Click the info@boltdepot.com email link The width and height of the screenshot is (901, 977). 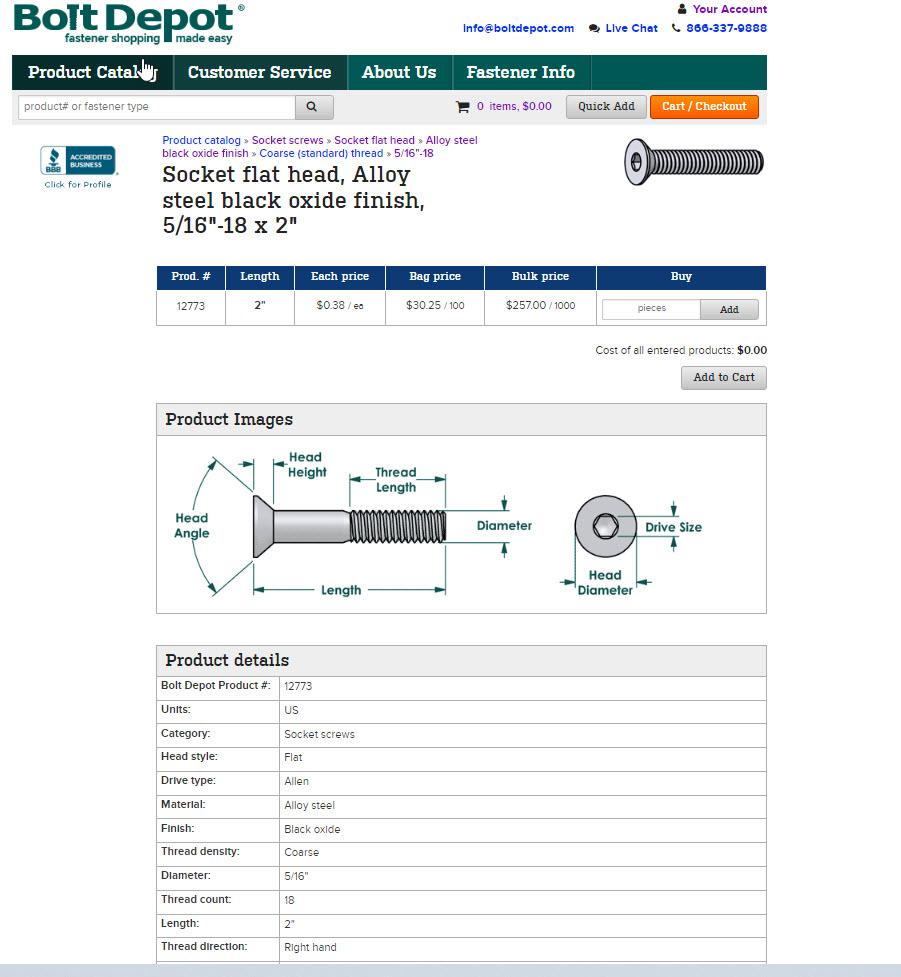click(x=518, y=28)
